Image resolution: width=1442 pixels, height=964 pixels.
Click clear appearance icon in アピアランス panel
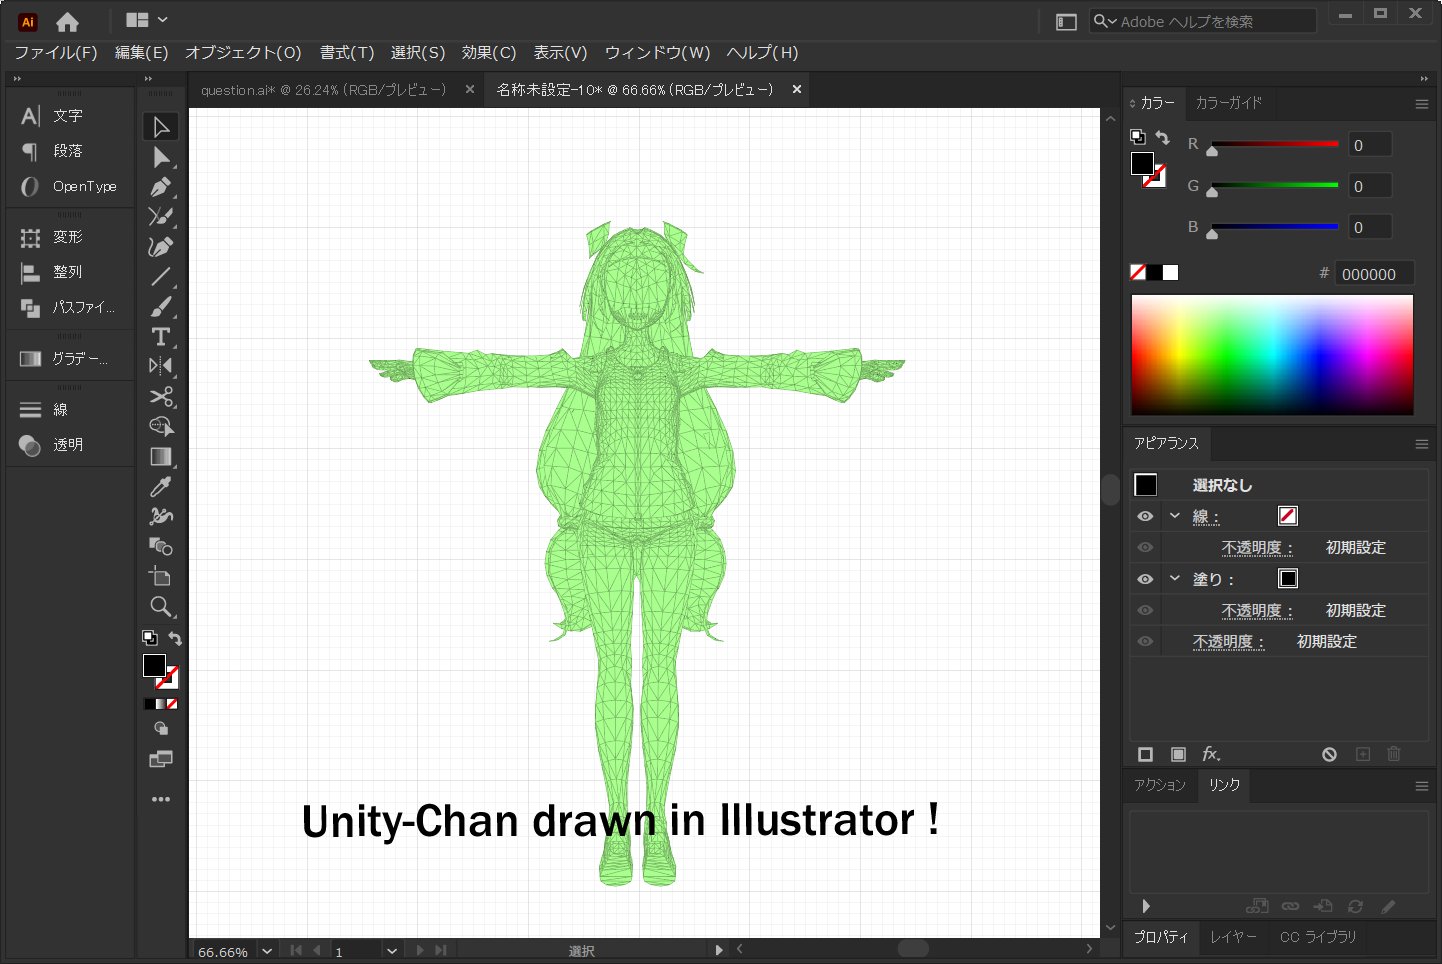[x=1329, y=754]
